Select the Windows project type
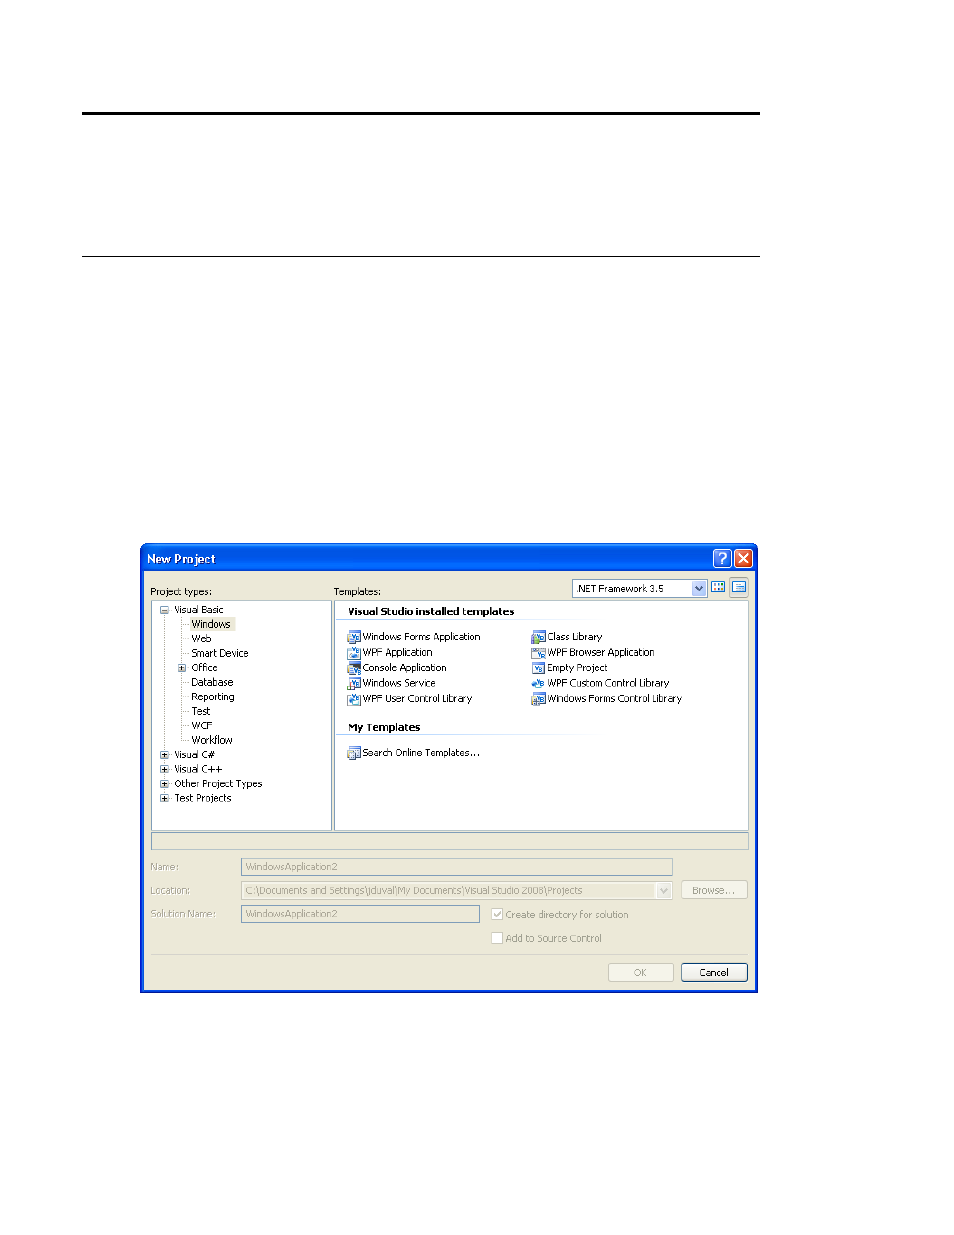This screenshot has width=954, height=1235. click(x=211, y=624)
